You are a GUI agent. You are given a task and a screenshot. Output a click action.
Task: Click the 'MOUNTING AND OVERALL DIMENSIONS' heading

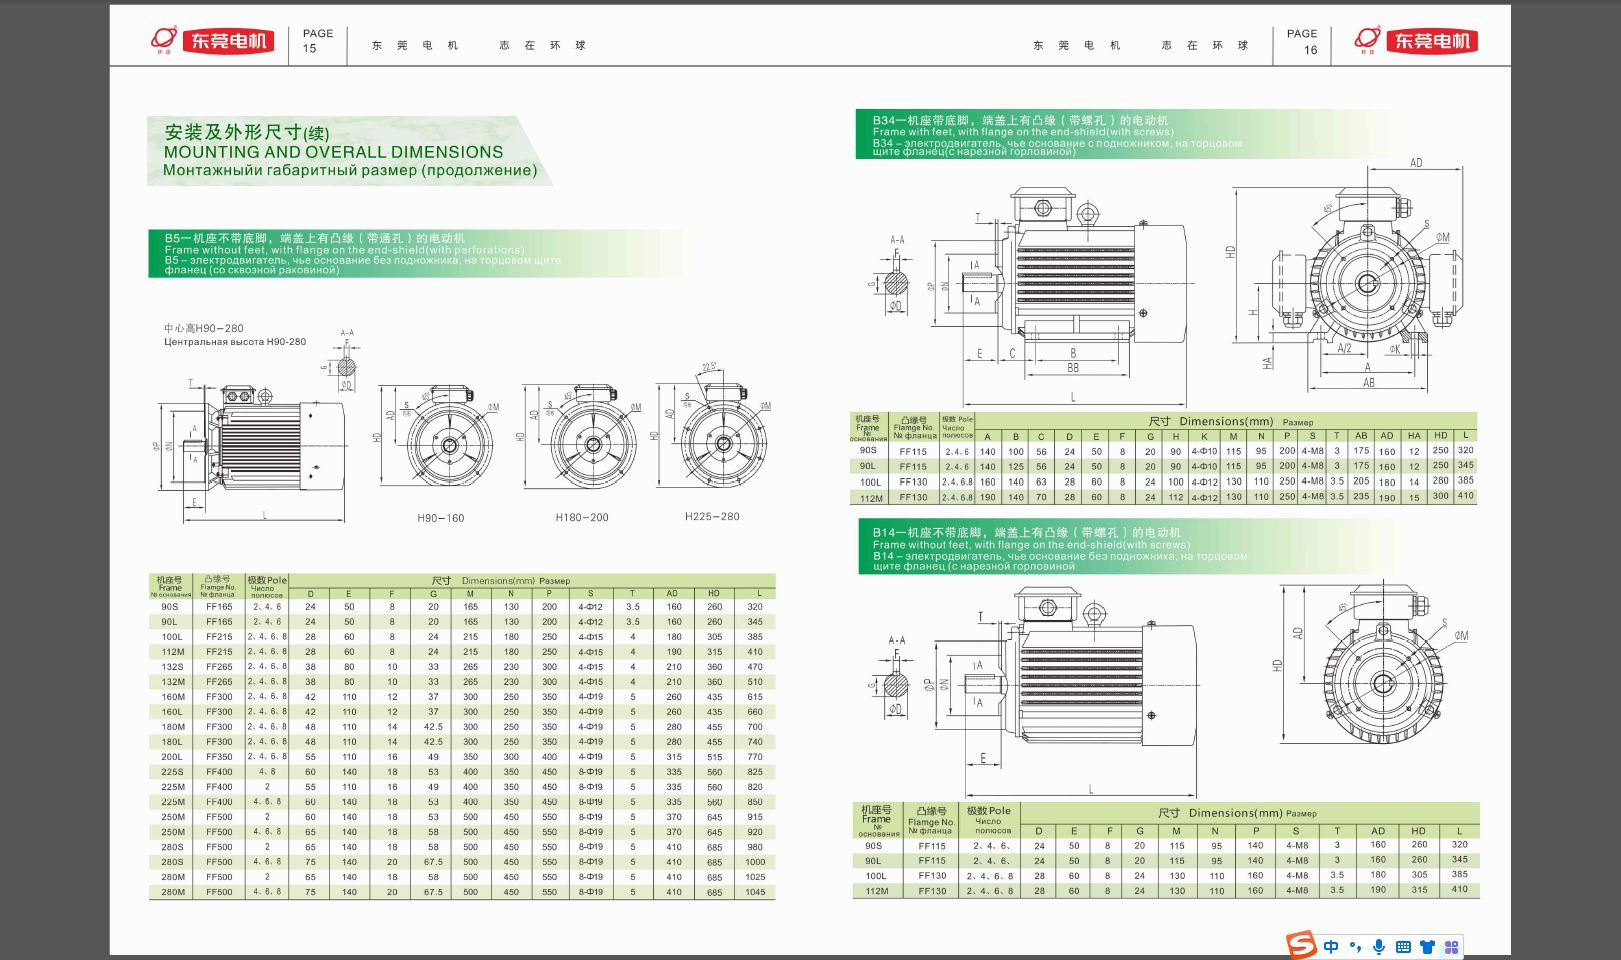pyautogui.click(x=333, y=152)
